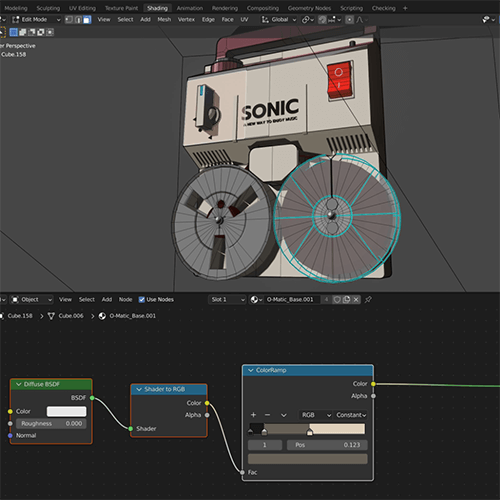Open Diffuse BSDF white color swatch

[x=66, y=411]
